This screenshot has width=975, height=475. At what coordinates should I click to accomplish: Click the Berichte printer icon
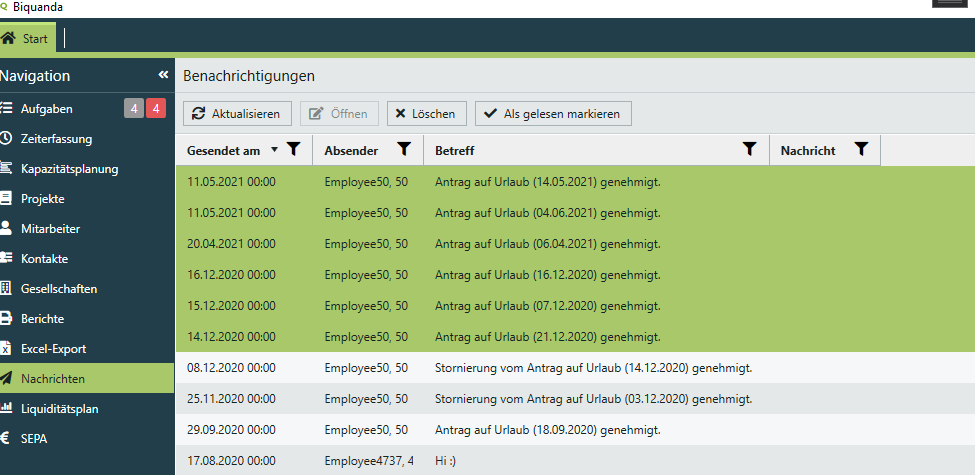pos(7,319)
